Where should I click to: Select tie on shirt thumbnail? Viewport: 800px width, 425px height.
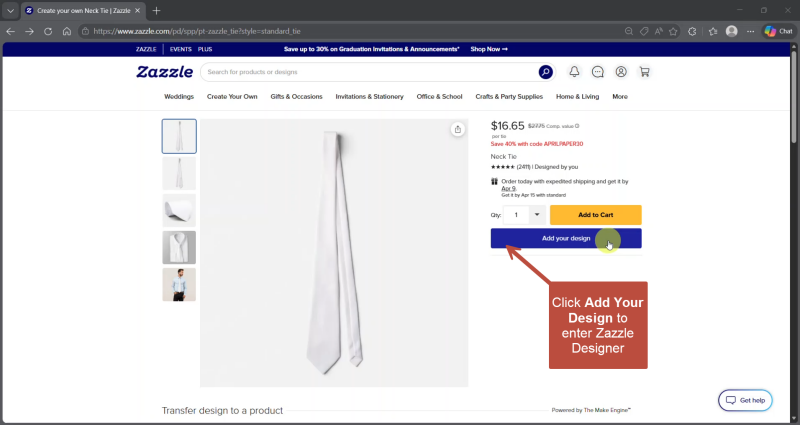[x=179, y=247]
